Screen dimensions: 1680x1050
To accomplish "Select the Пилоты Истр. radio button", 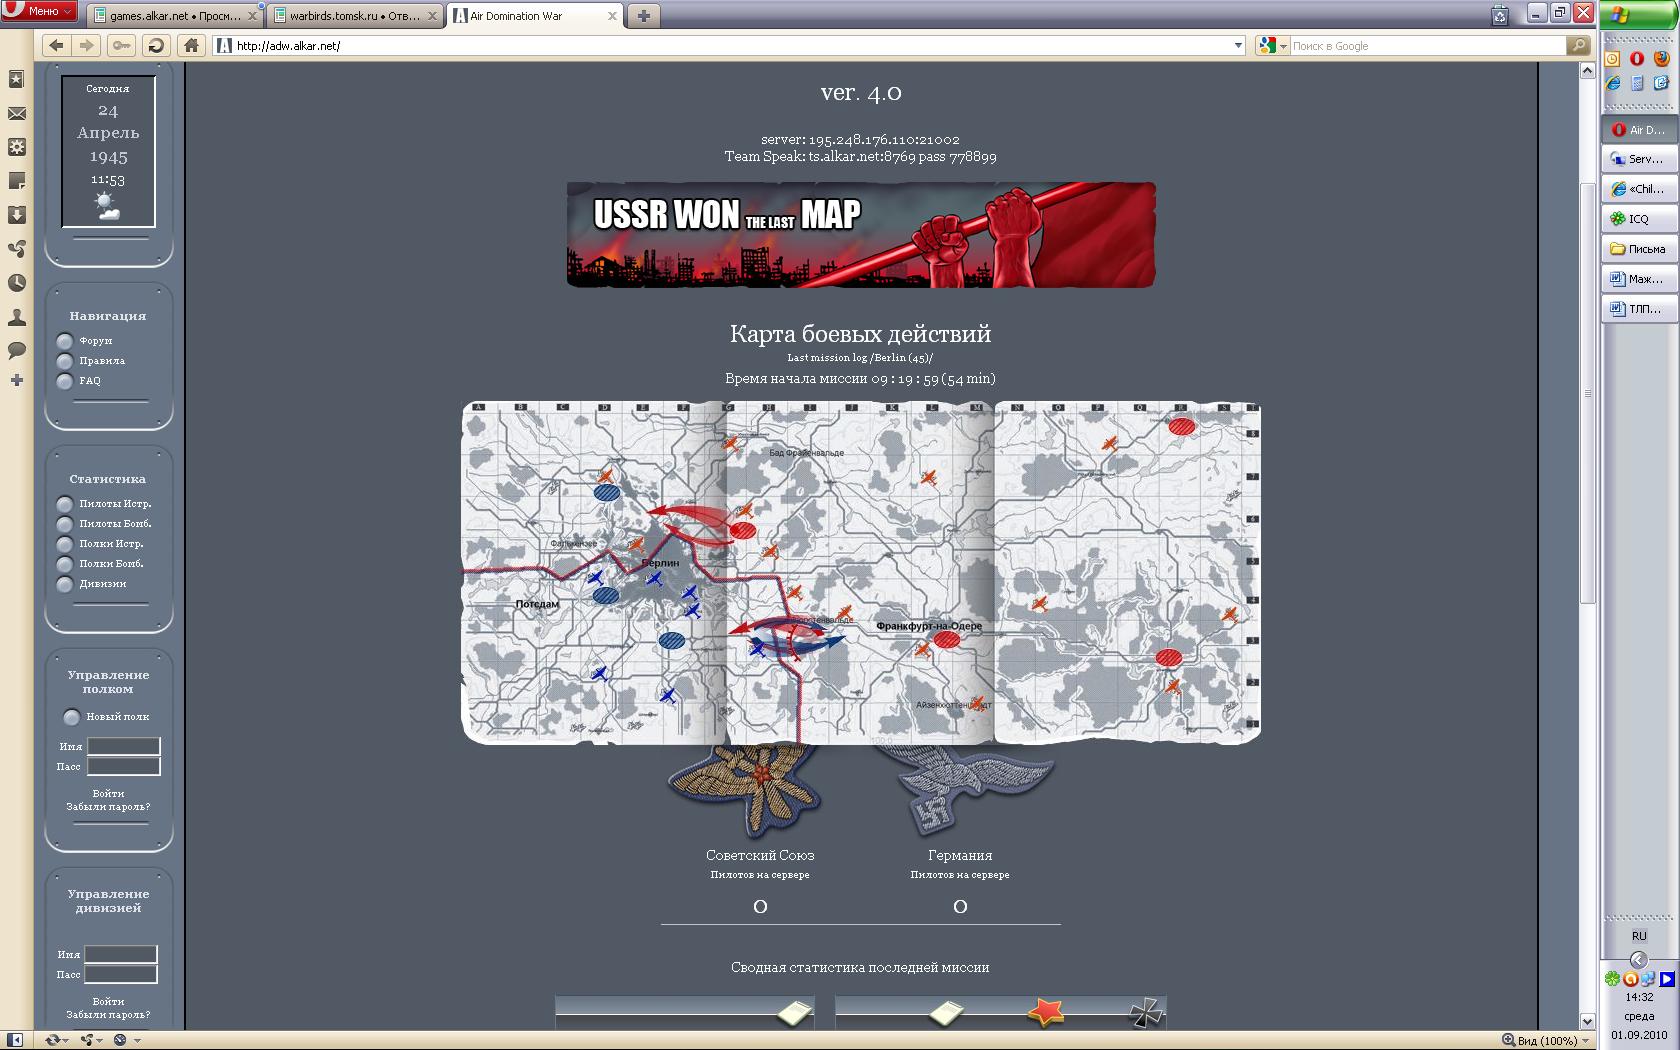I will (65, 504).
